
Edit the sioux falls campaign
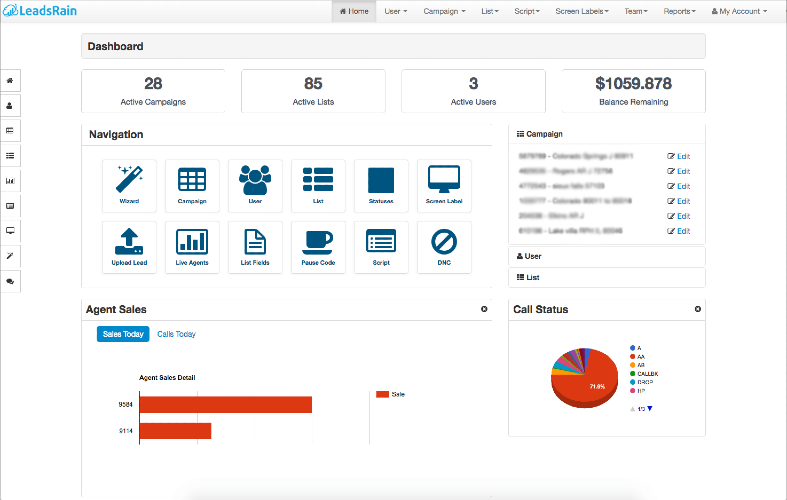pos(679,186)
